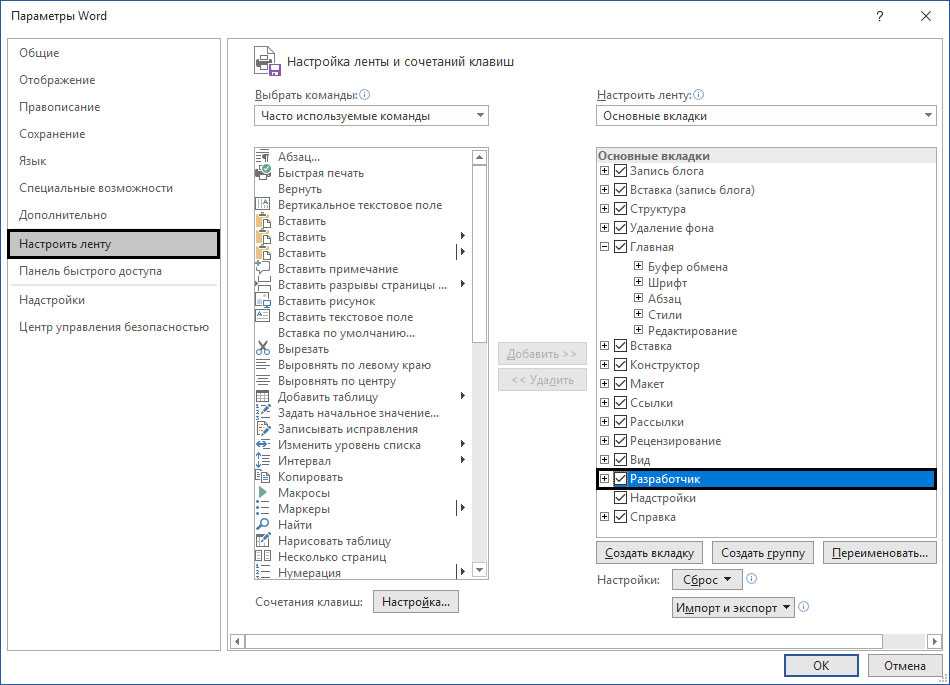Uncheck the Разработчик tab checkbox

(x=620, y=480)
